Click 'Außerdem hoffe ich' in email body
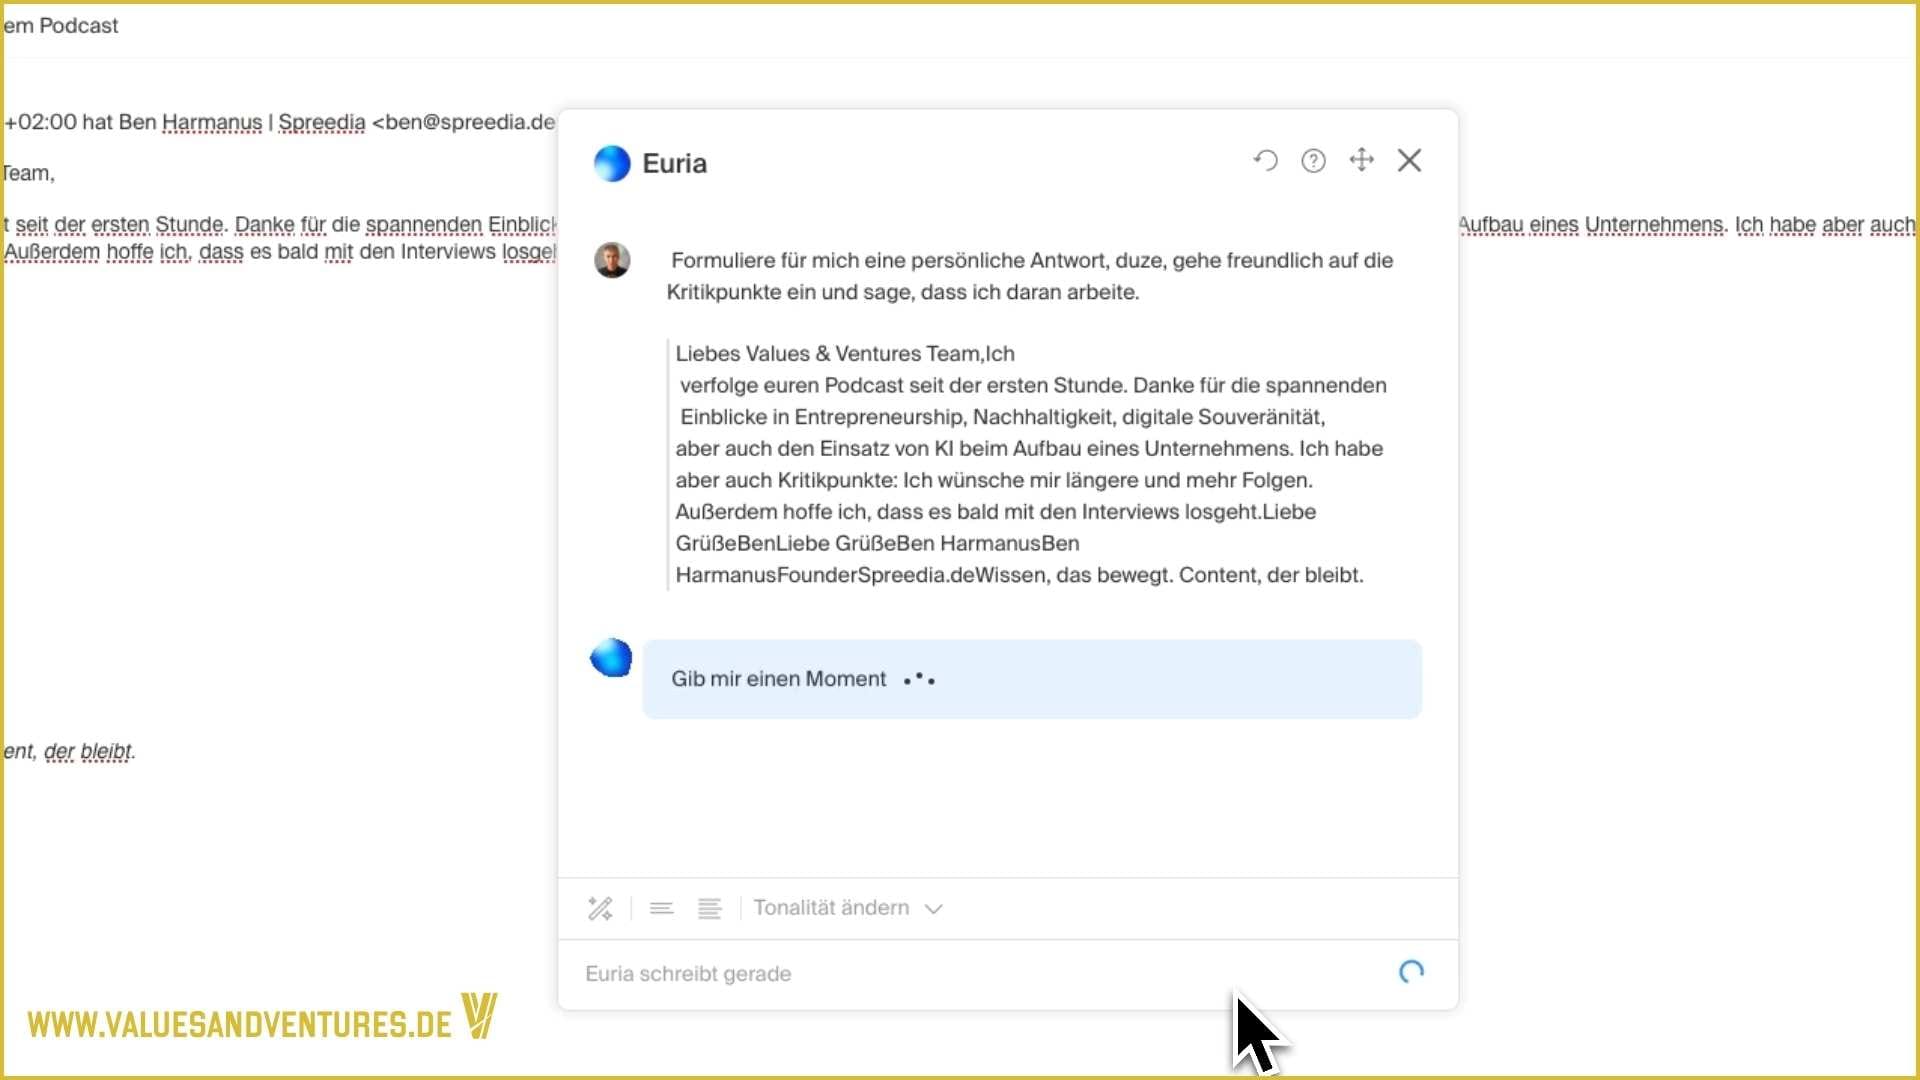 96,252
